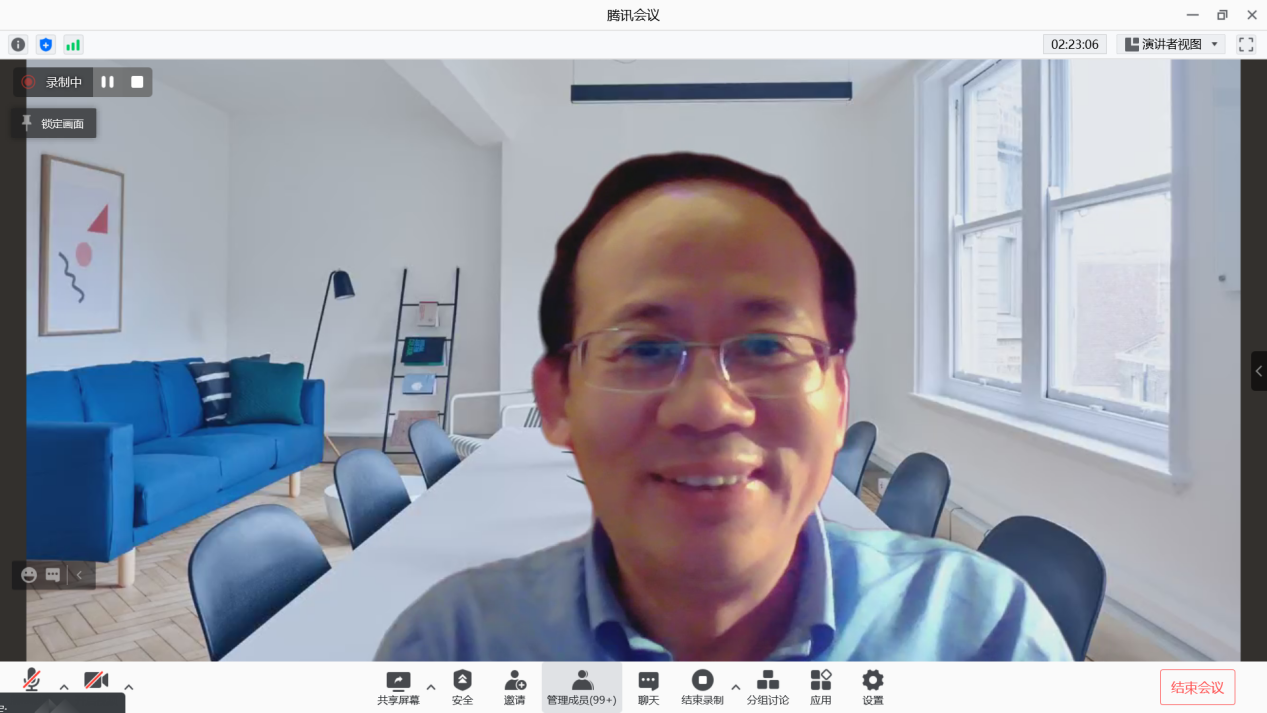Expand the right side panel arrow
The width and height of the screenshot is (1267, 713).
(1258, 371)
